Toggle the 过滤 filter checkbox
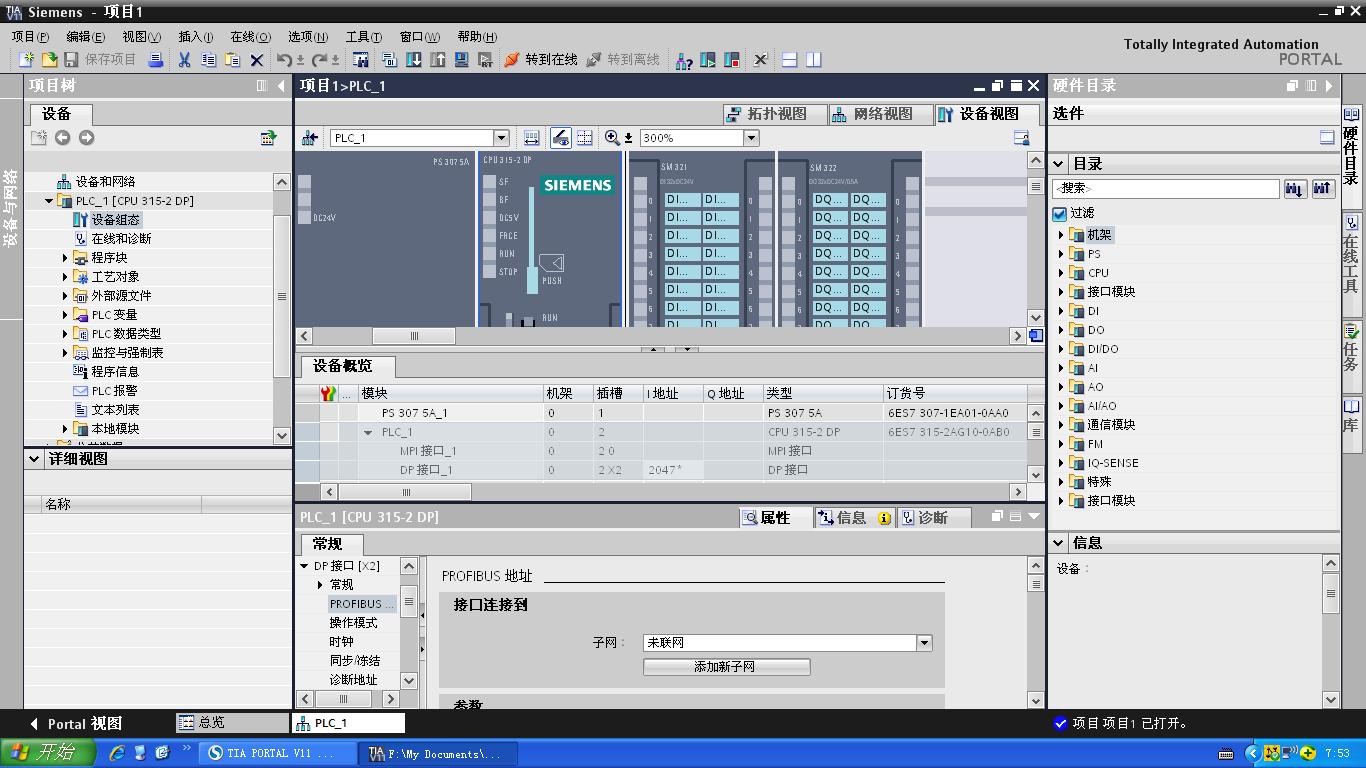 (x=1060, y=213)
